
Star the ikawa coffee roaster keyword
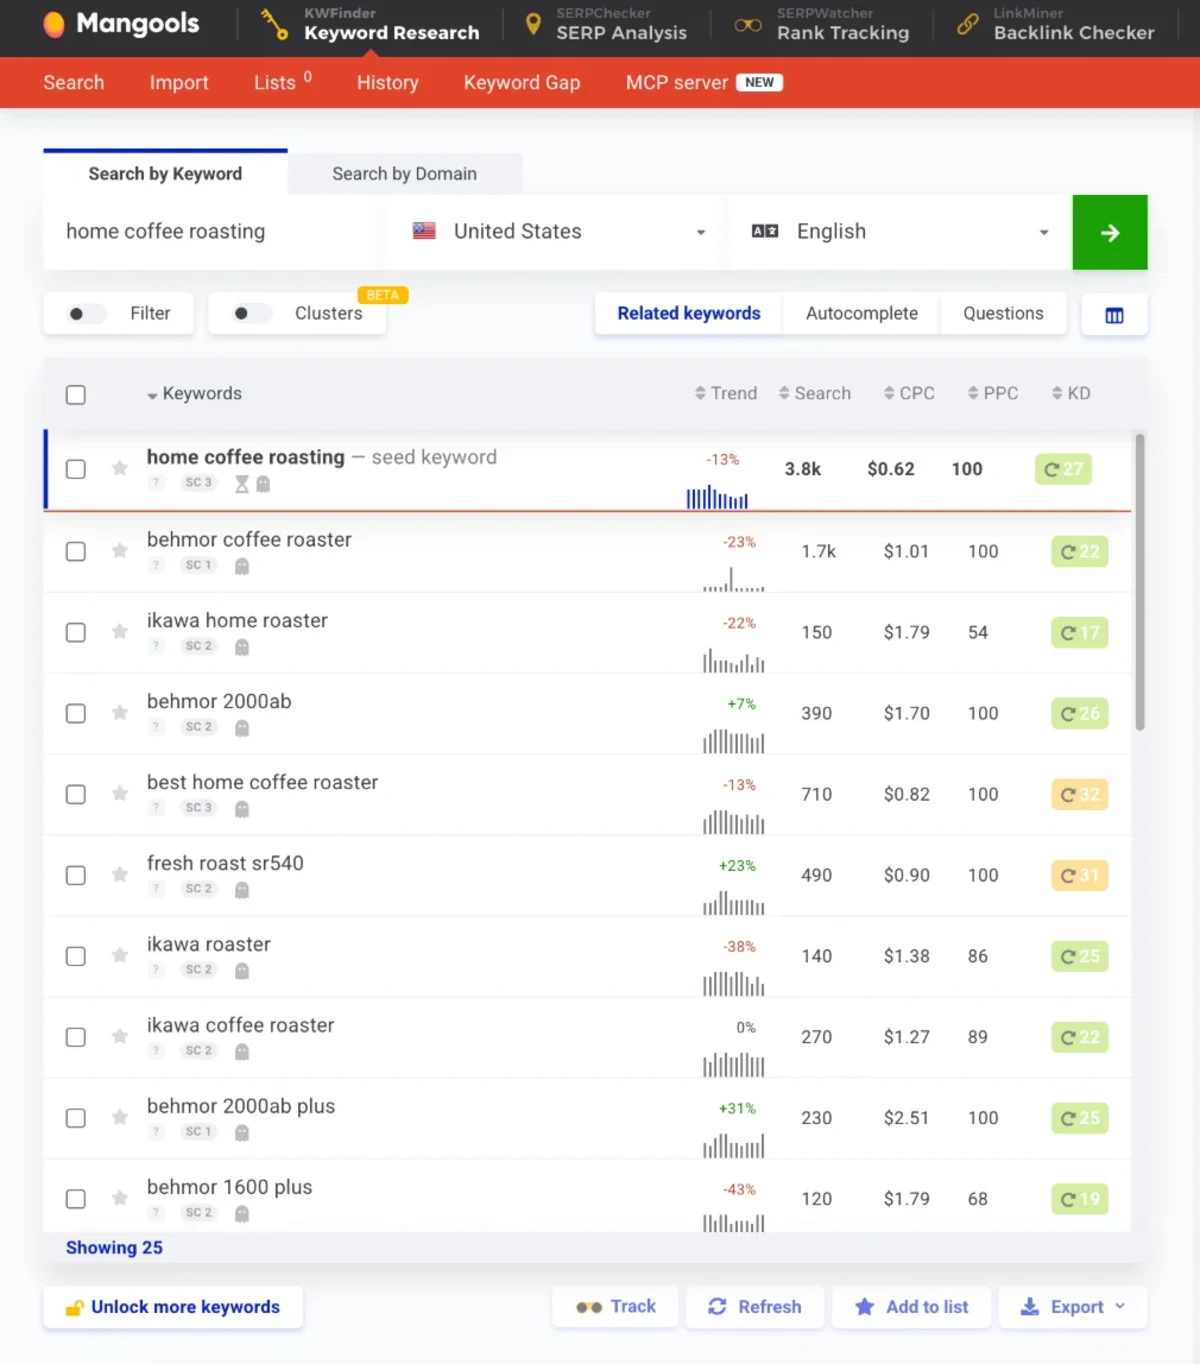[x=119, y=1036]
